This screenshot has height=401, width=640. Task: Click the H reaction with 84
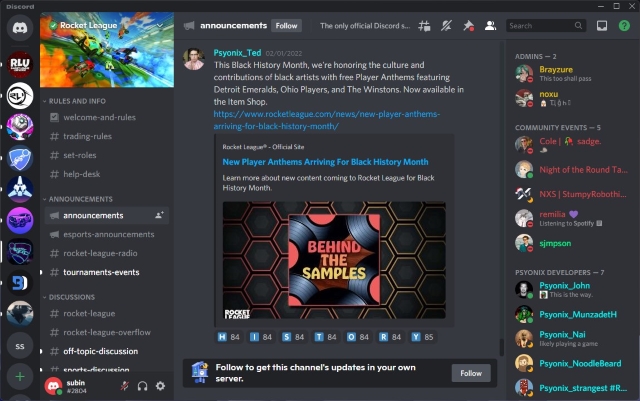(229, 337)
